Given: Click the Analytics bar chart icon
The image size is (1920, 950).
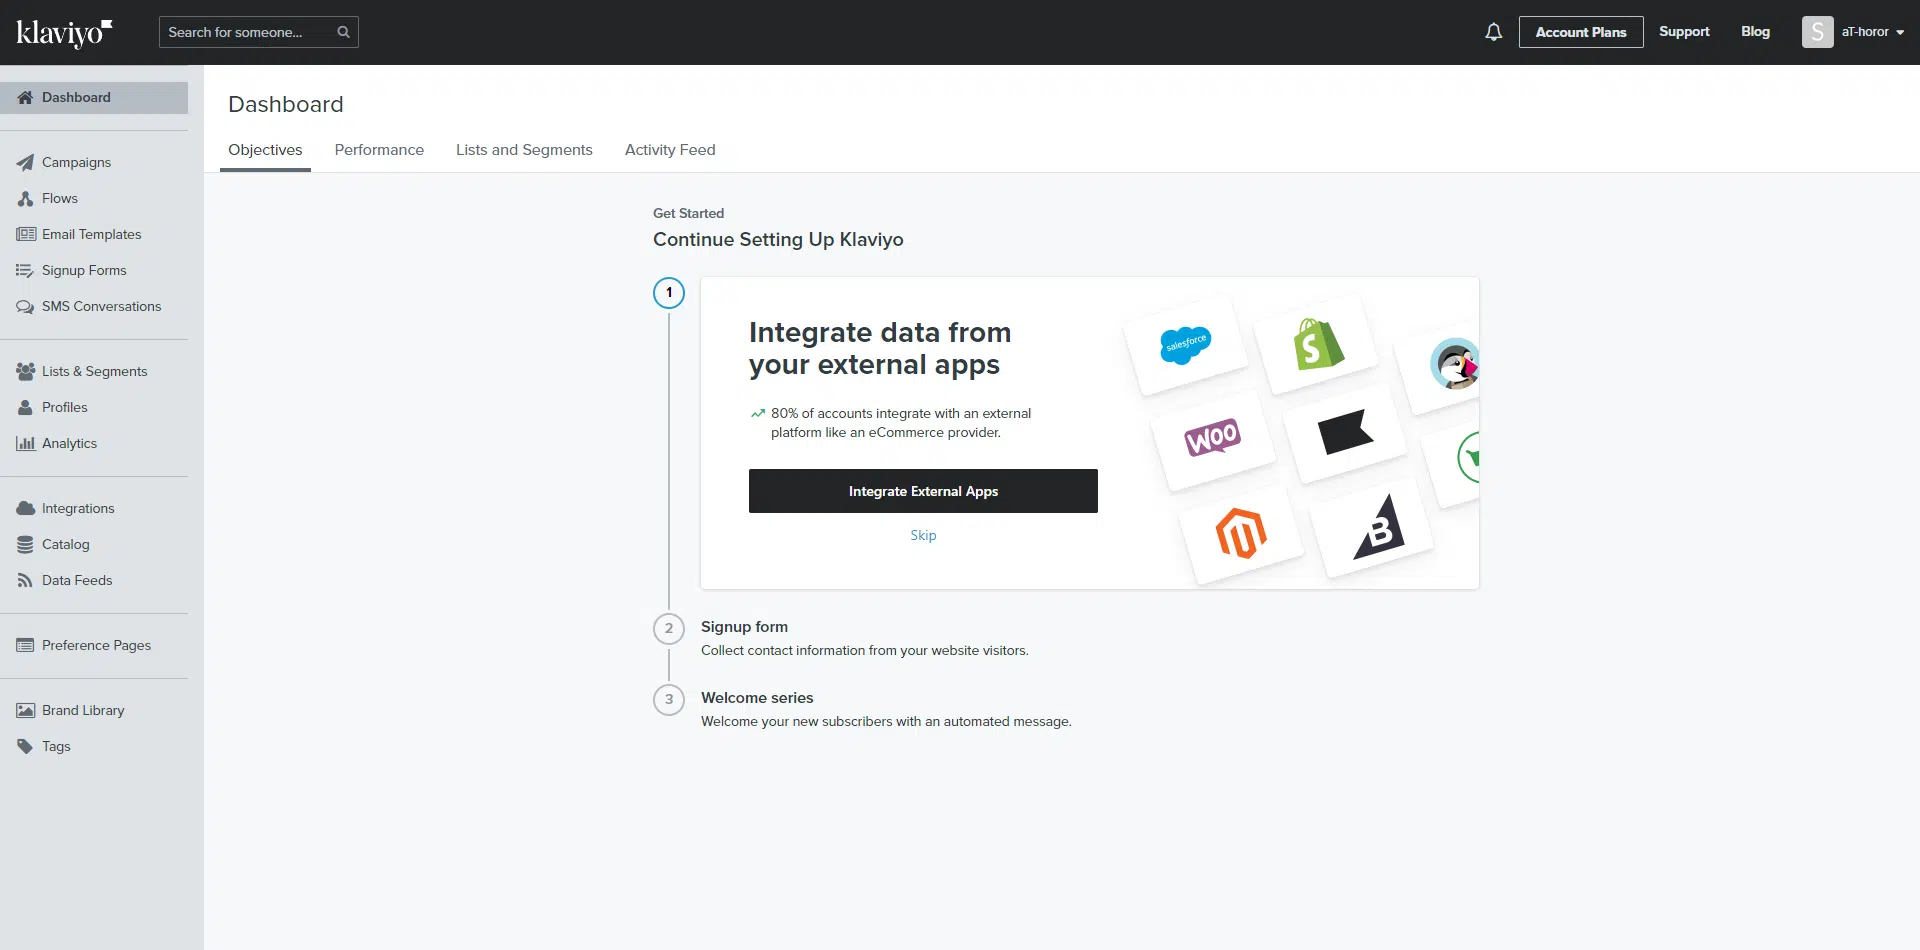Looking at the screenshot, I should pyautogui.click(x=26, y=443).
